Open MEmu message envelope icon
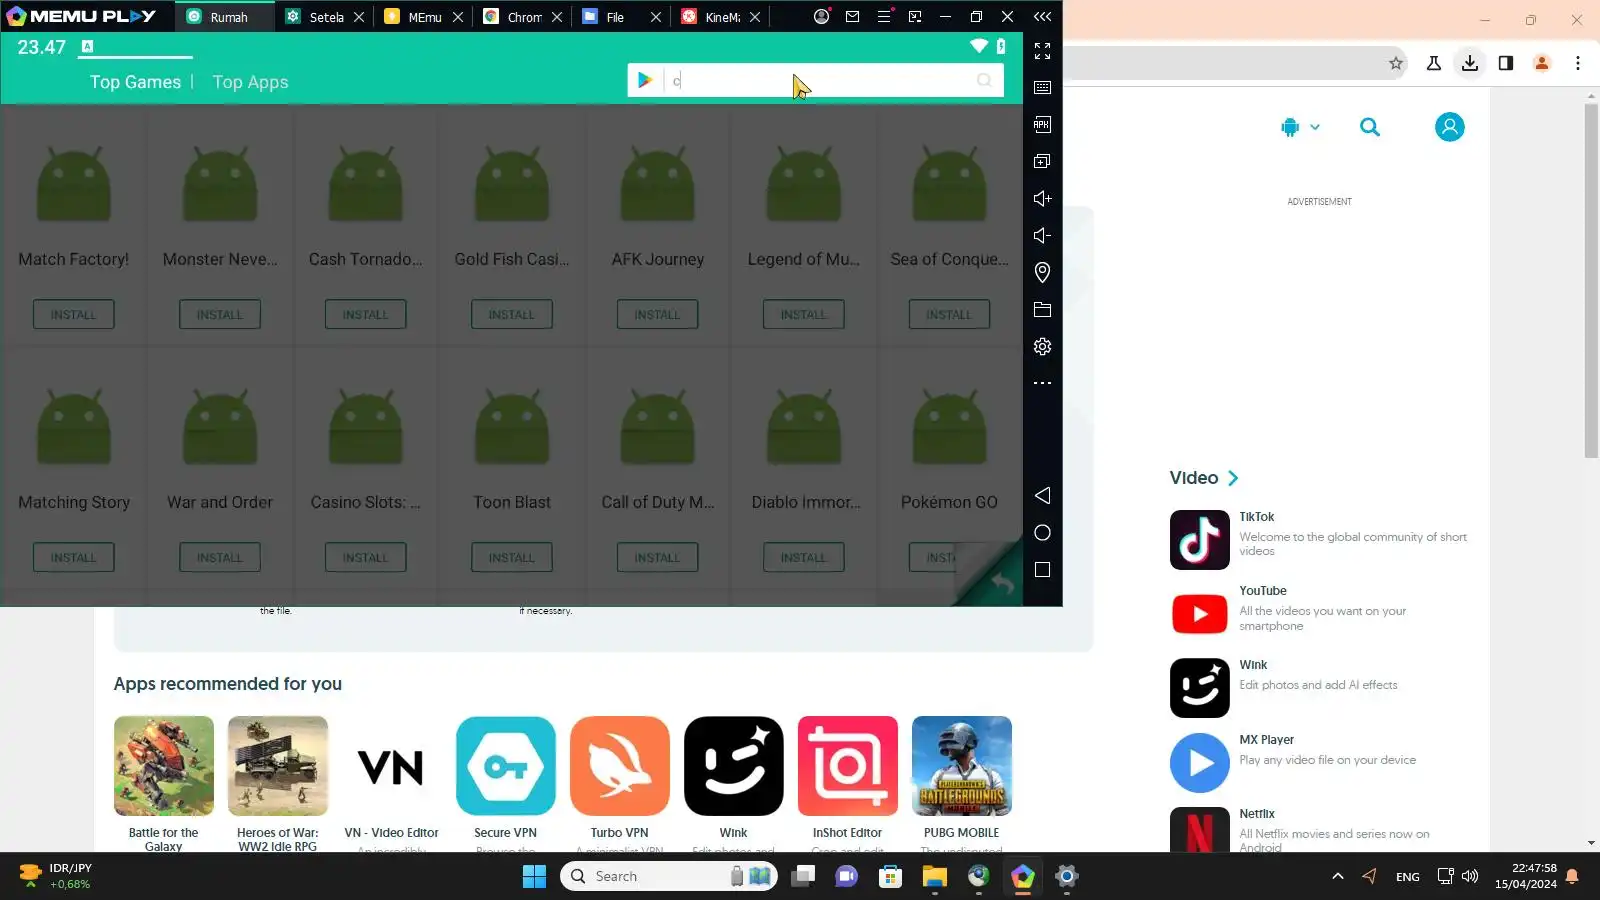The image size is (1600, 900). pyautogui.click(x=852, y=17)
